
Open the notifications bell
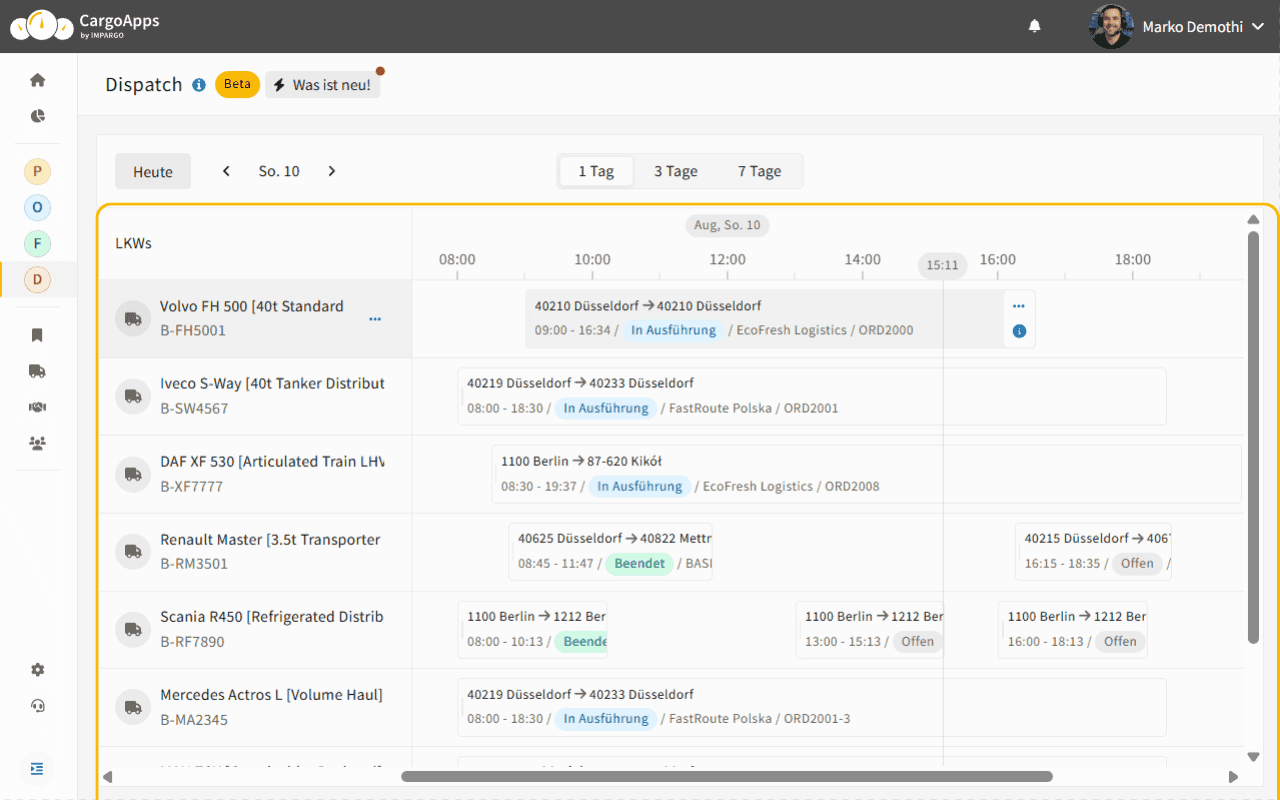click(1035, 26)
